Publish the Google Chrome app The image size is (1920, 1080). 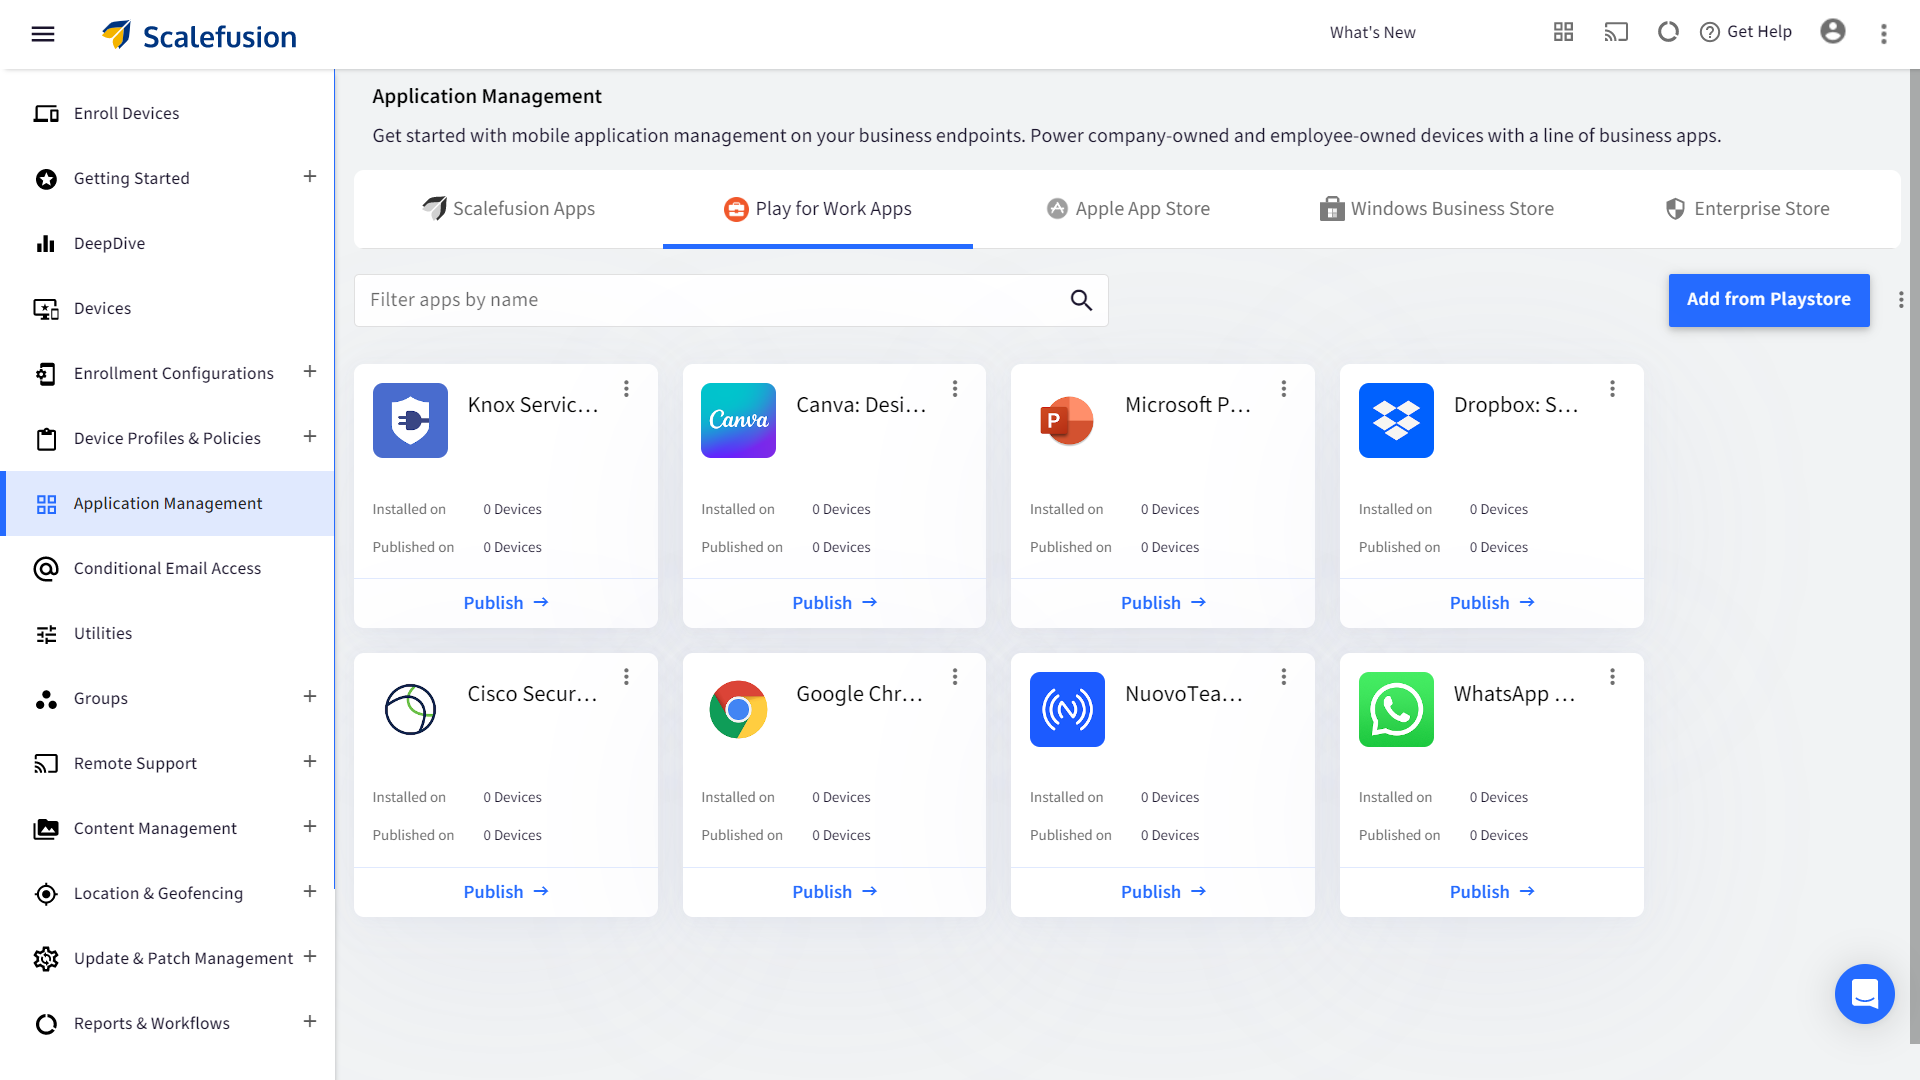(x=834, y=891)
